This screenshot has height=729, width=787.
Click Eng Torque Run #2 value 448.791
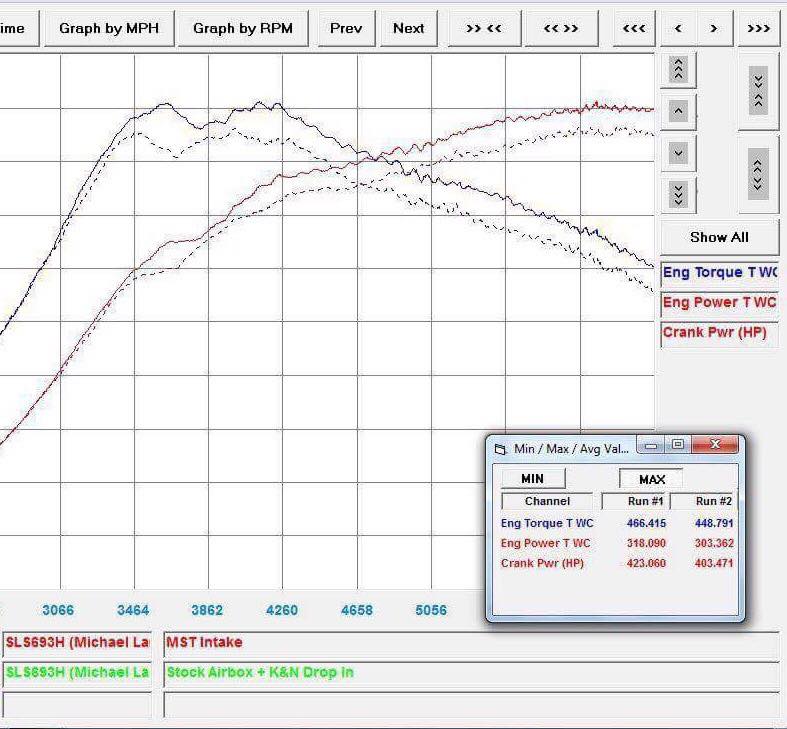click(x=714, y=523)
